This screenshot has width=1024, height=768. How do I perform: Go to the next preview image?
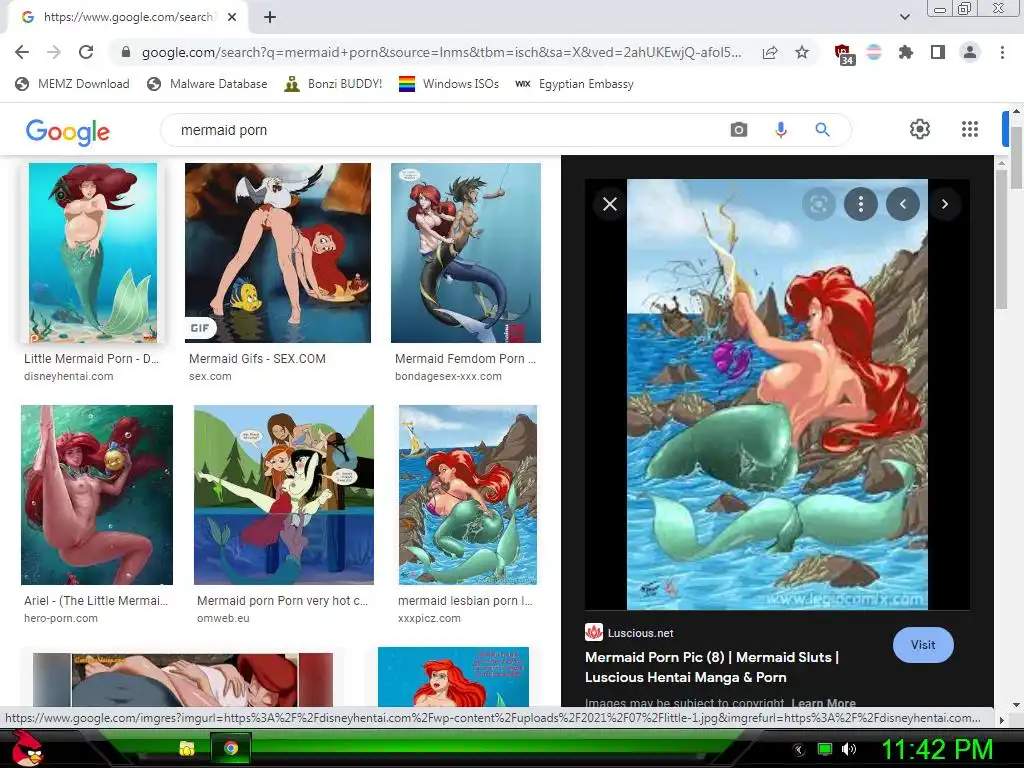pyautogui.click(x=944, y=204)
